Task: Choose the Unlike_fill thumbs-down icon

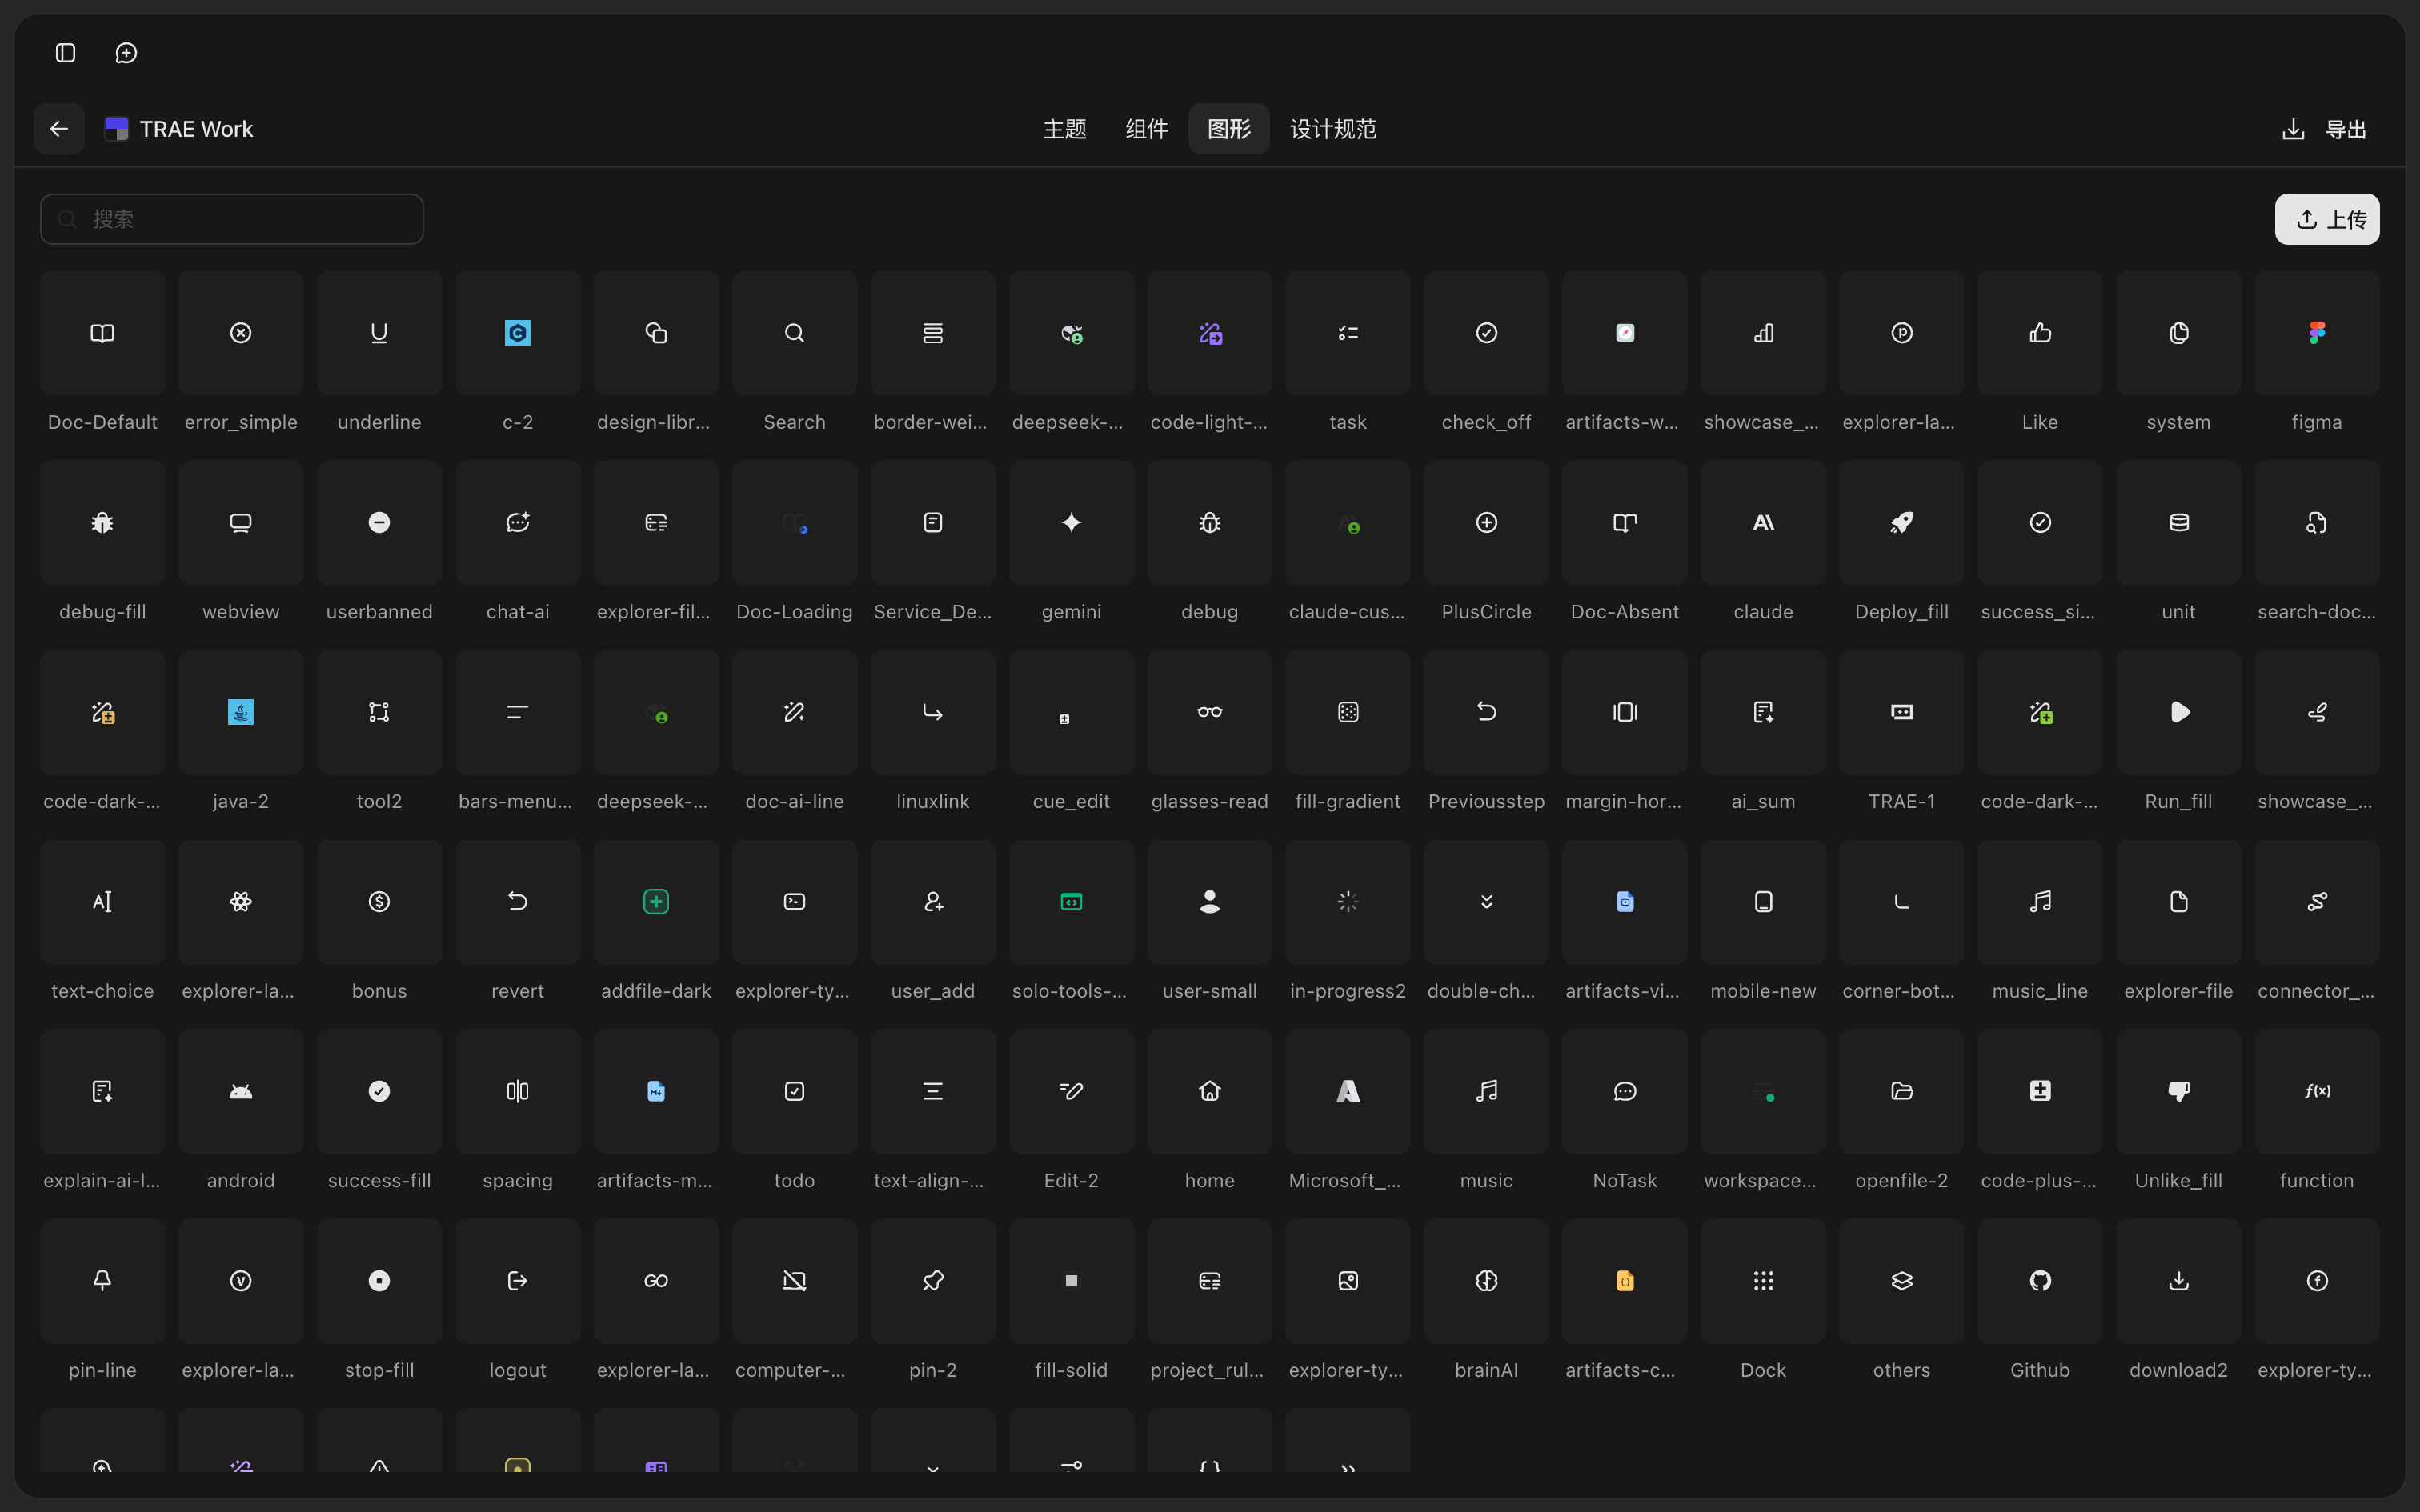Action: click(x=2179, y=1091)
